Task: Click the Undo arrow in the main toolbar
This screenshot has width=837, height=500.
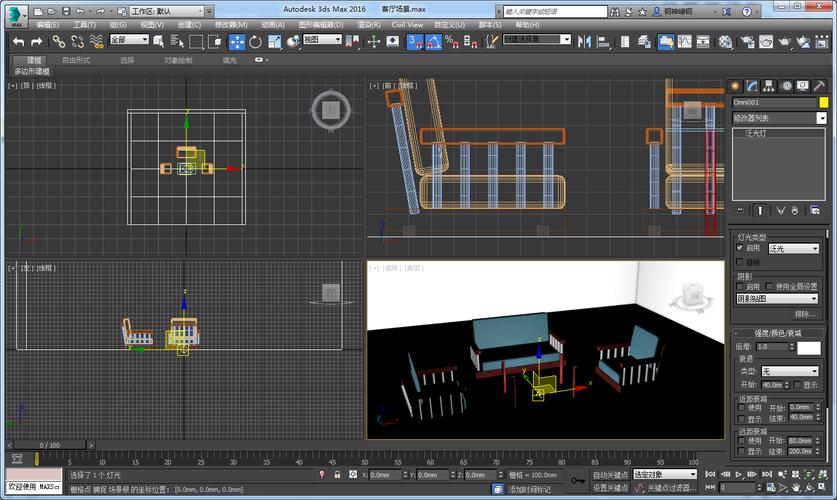Action: pyautogui.click(x=18, y=41)
